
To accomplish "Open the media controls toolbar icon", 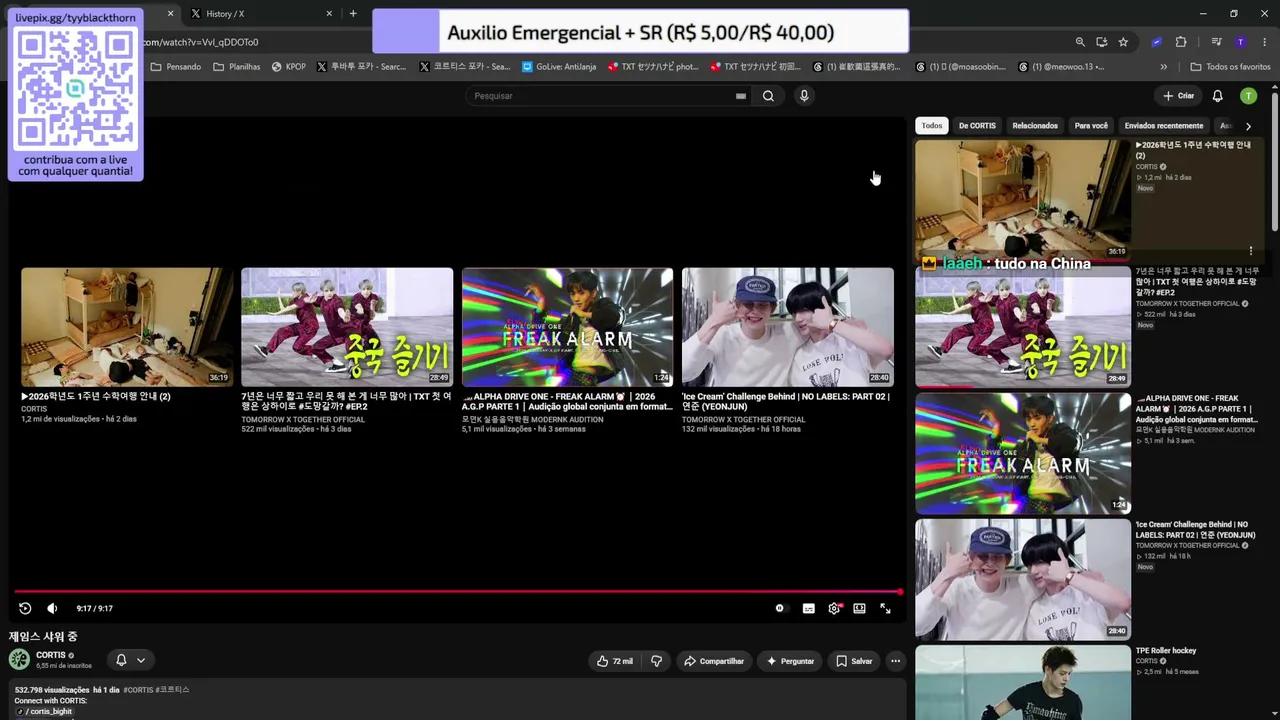I will tap(1216, 42).
